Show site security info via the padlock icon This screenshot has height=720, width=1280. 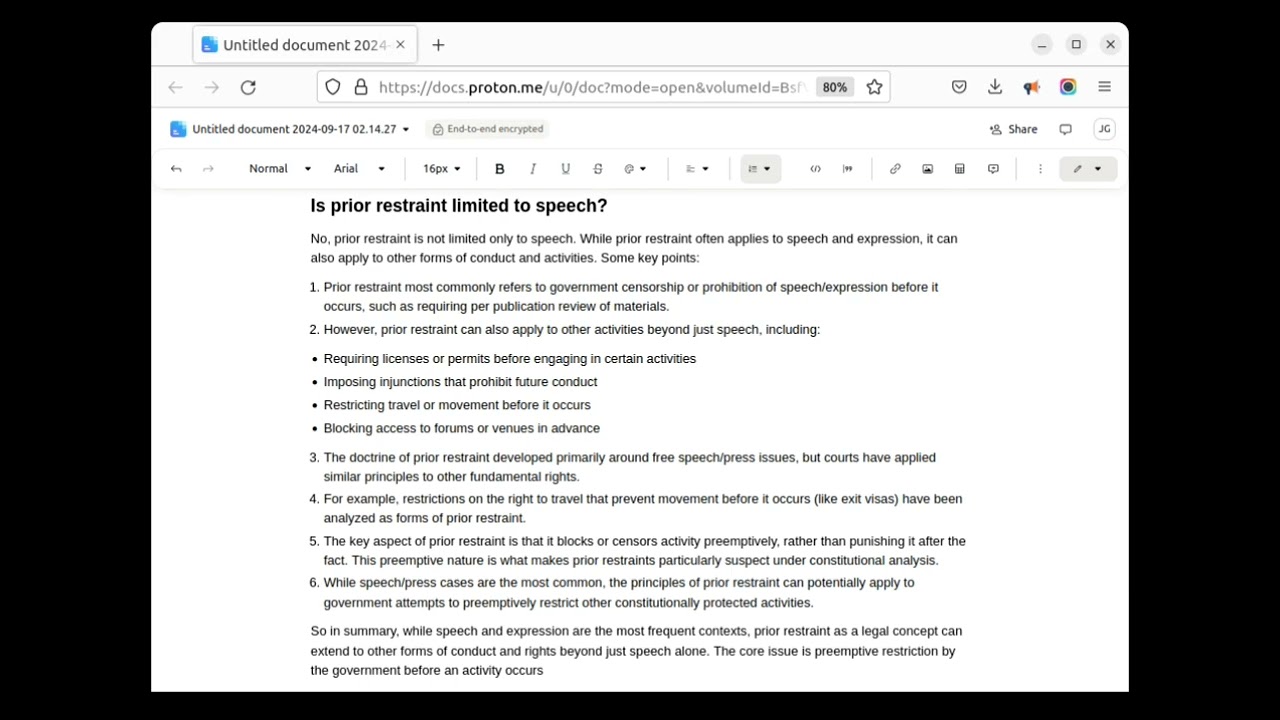[361, 87]
